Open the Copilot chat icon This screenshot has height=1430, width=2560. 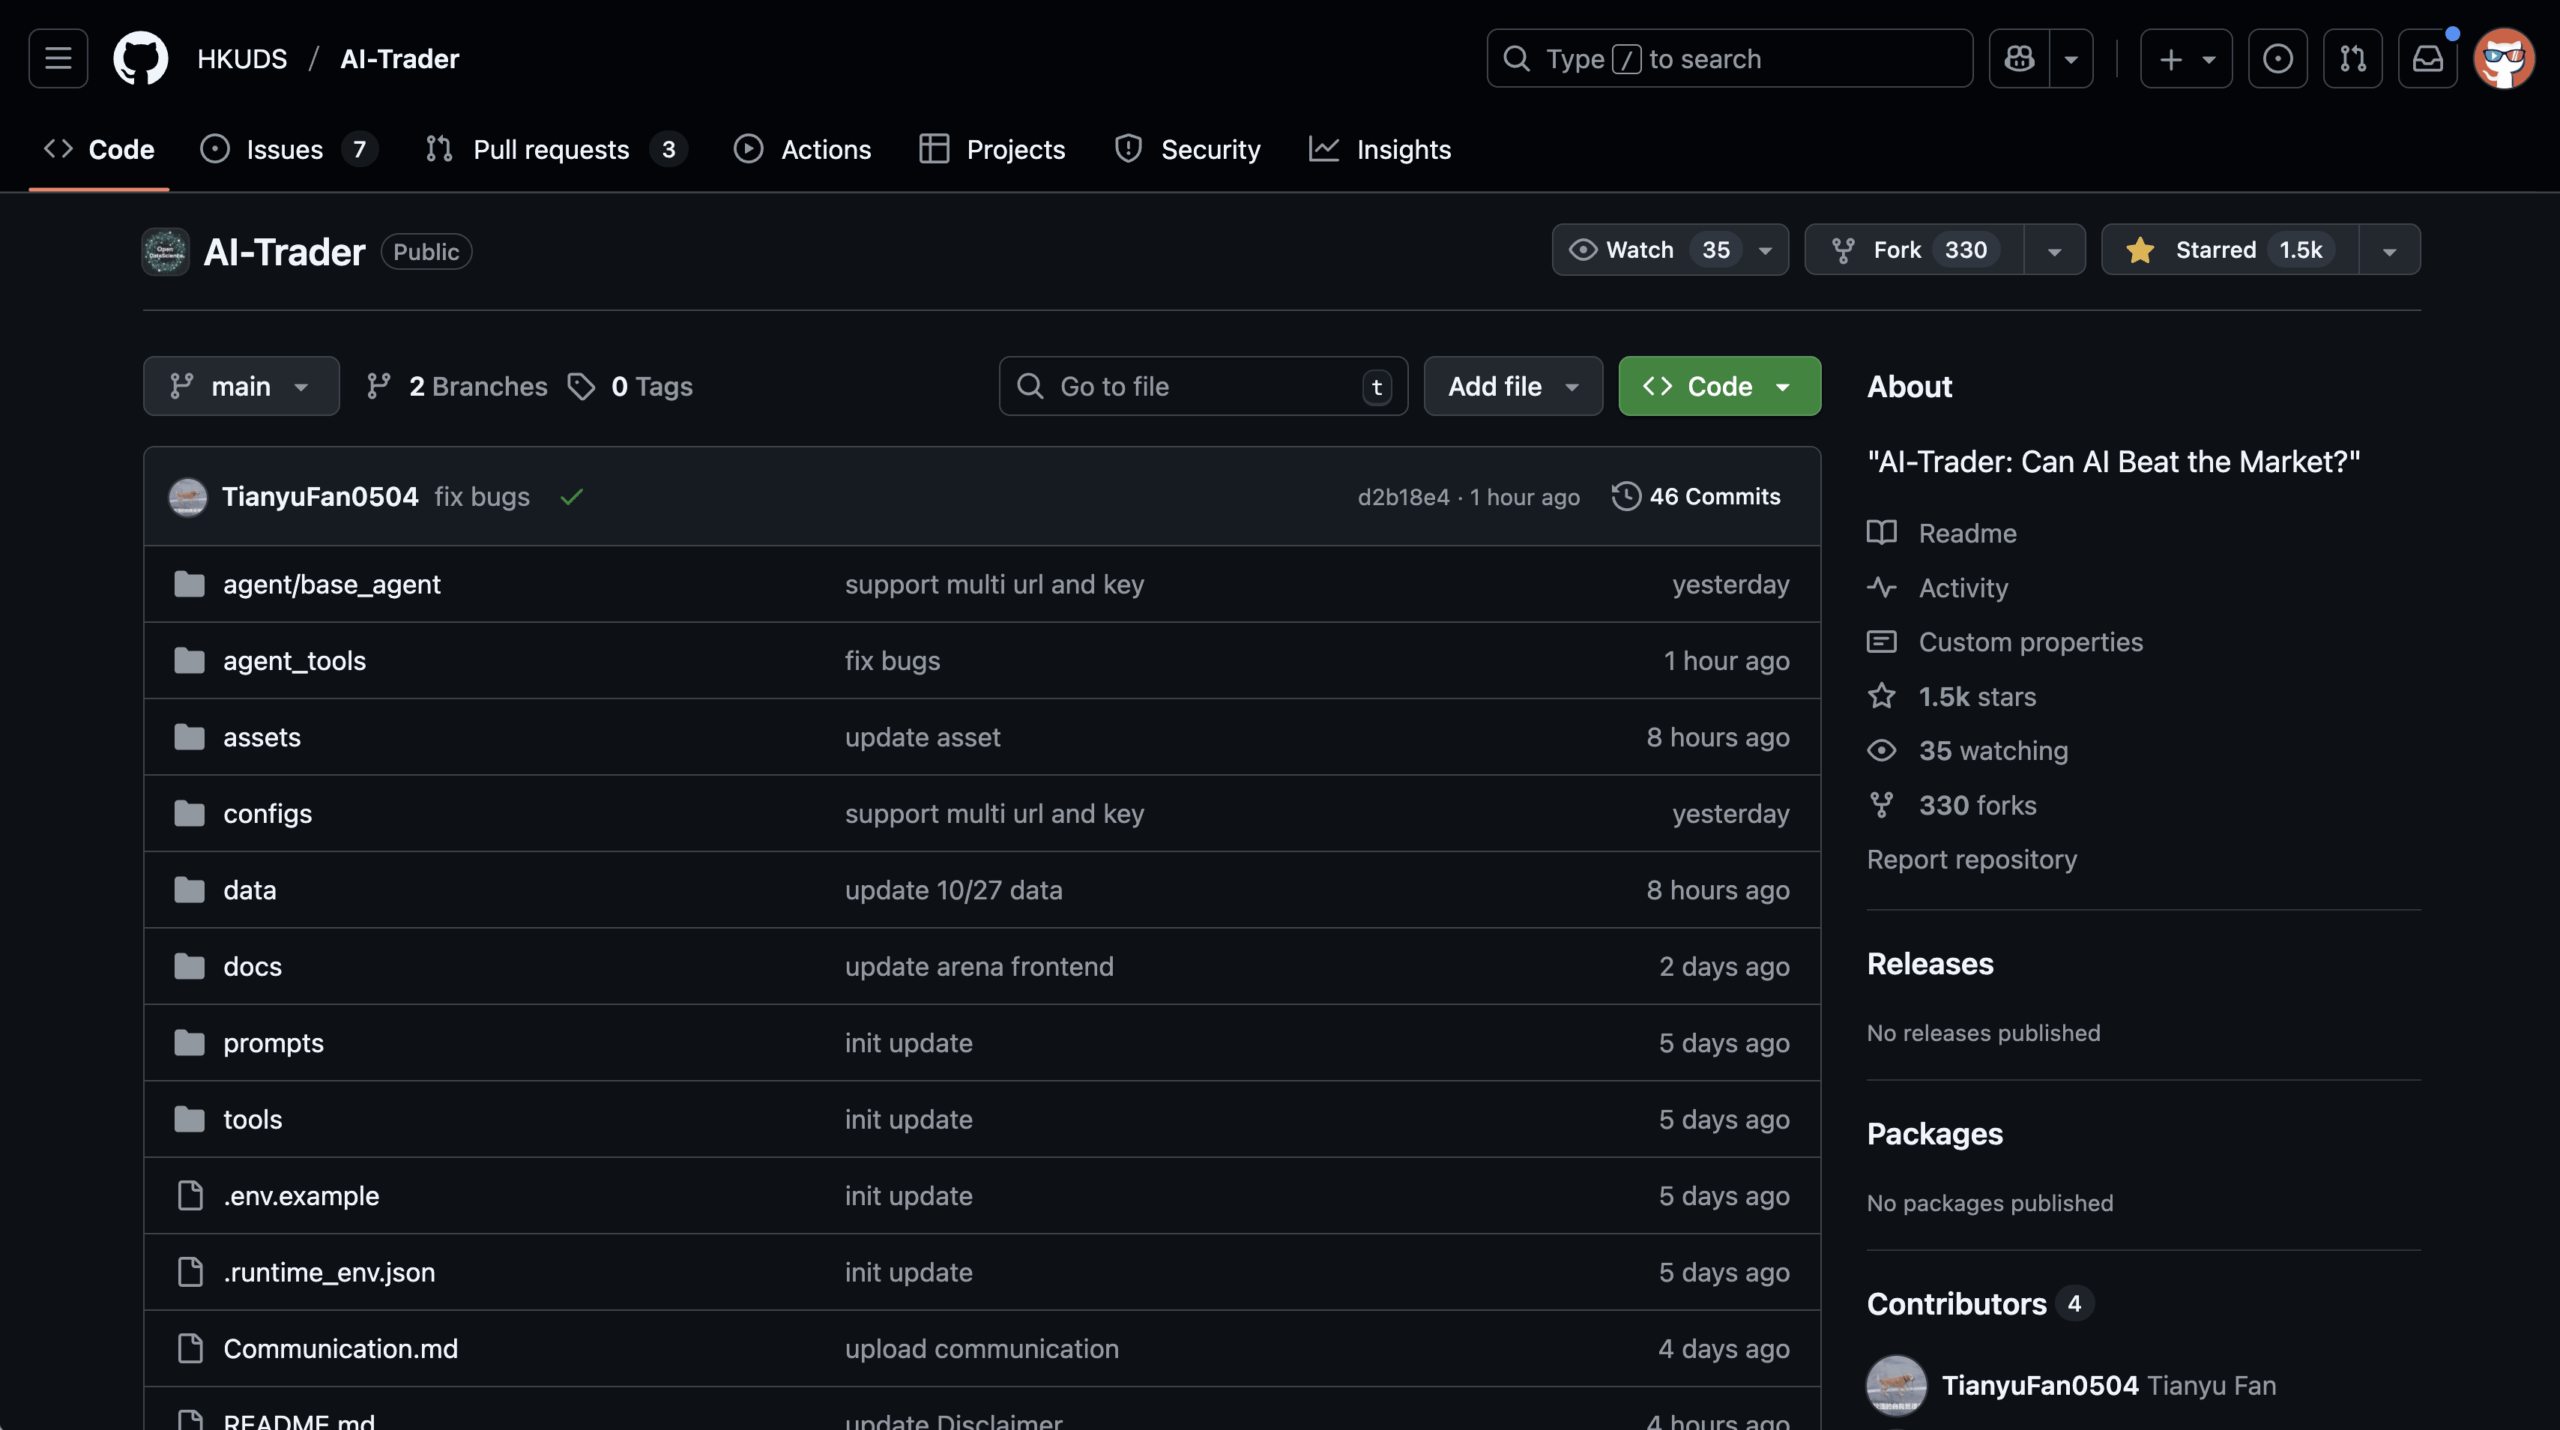tap(2019, 58)
